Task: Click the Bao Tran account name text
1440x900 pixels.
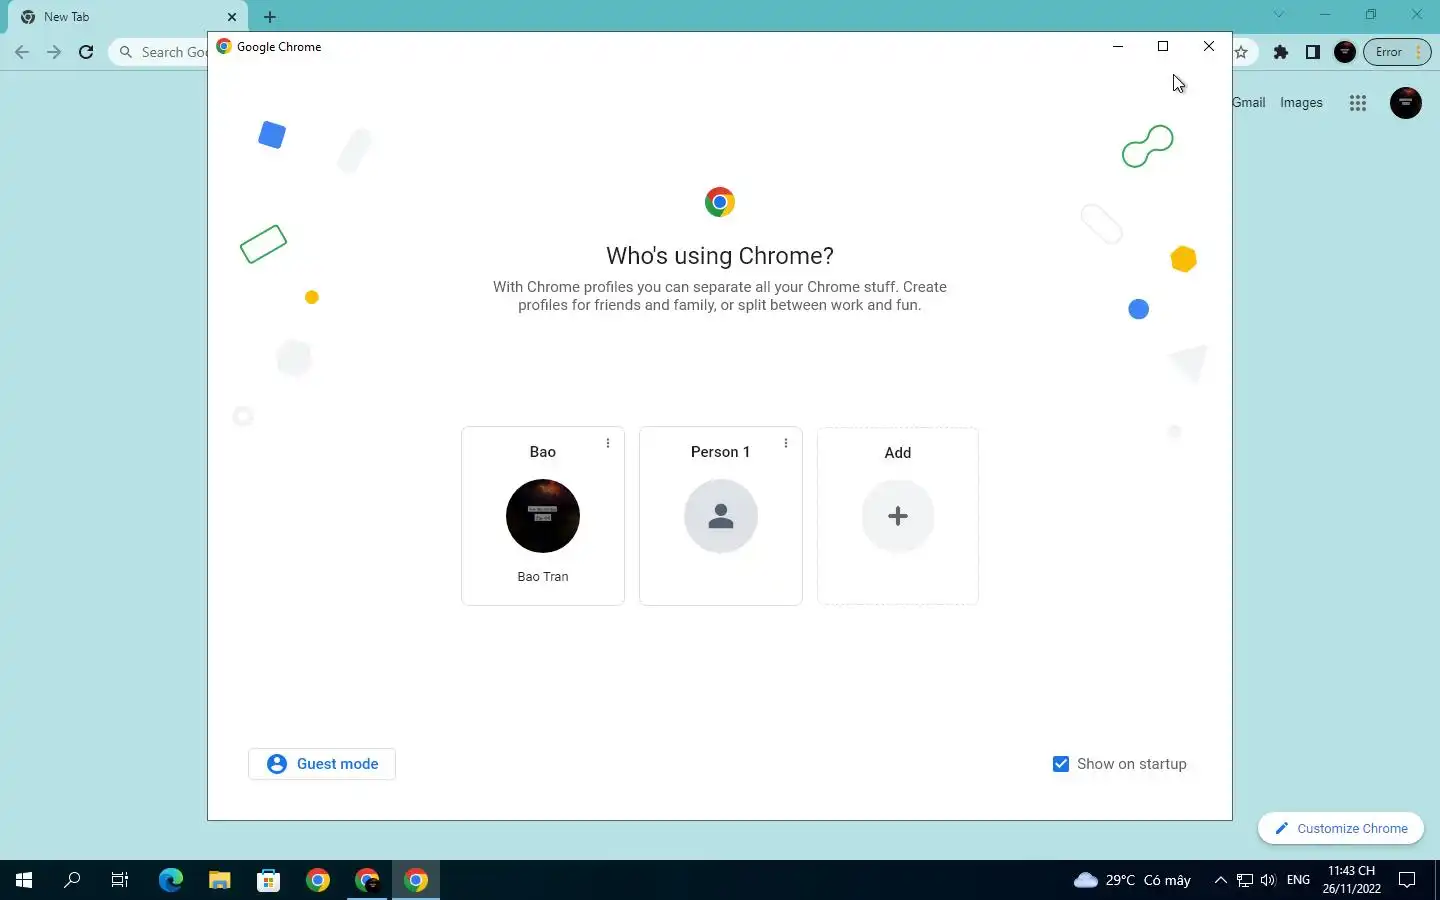Action: [x=543, y=577]
